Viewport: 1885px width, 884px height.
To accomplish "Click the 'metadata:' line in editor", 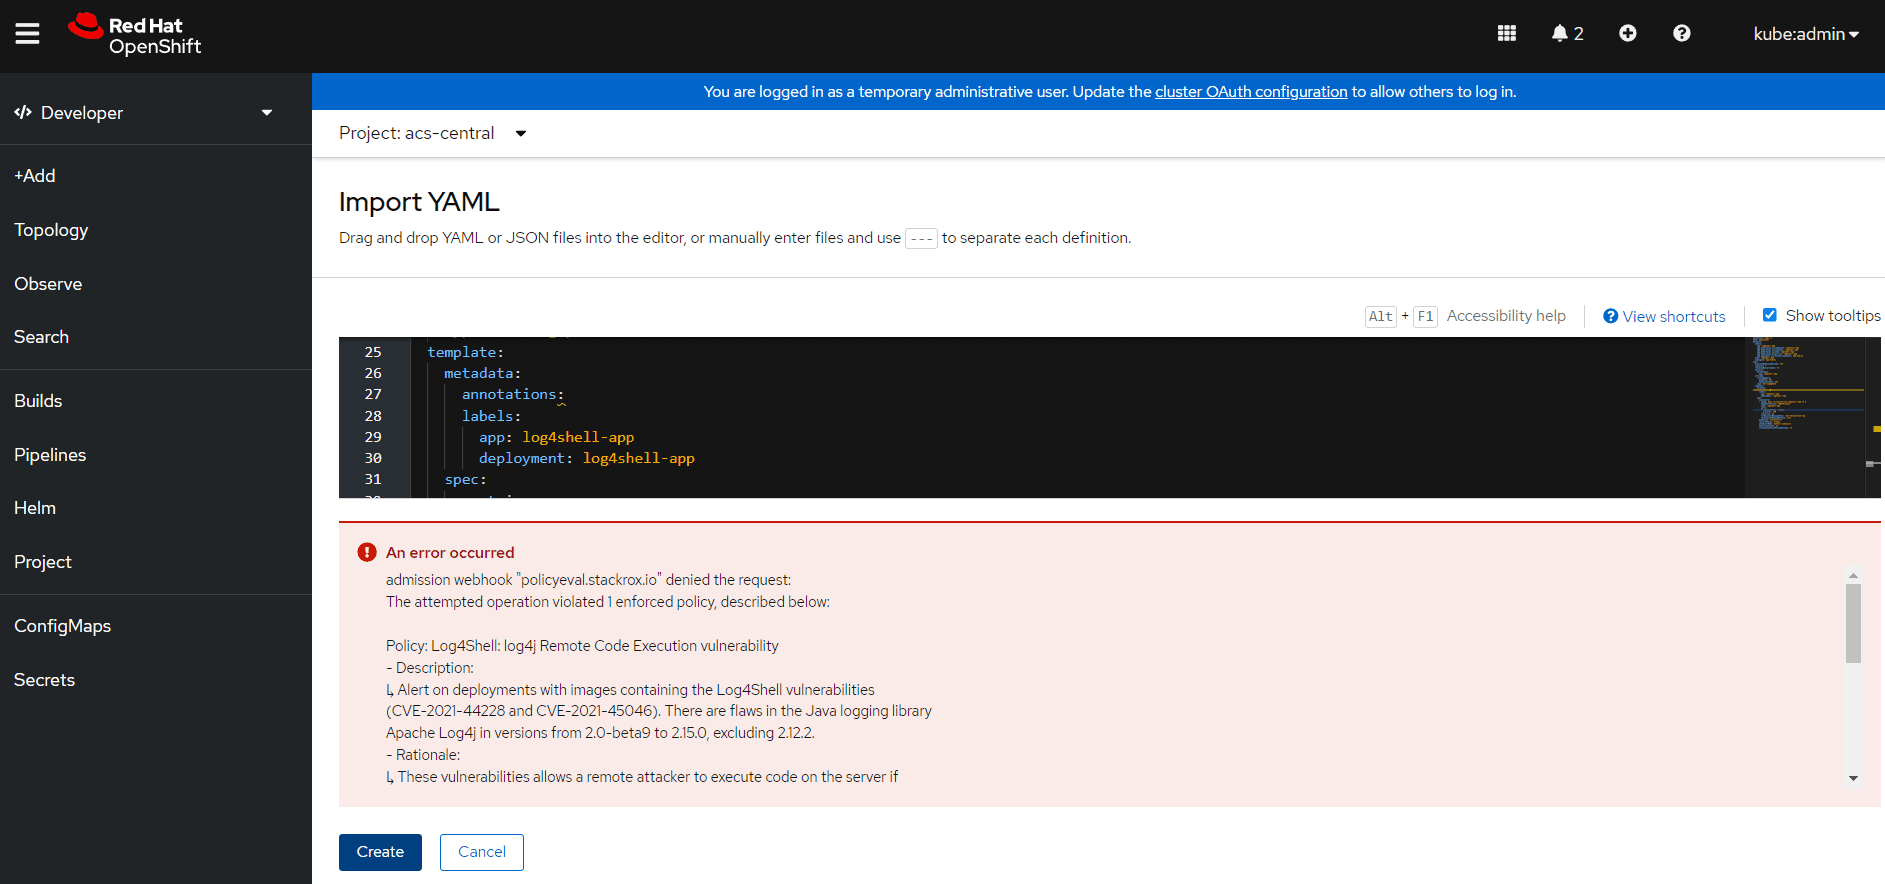I will click(482, 373).
